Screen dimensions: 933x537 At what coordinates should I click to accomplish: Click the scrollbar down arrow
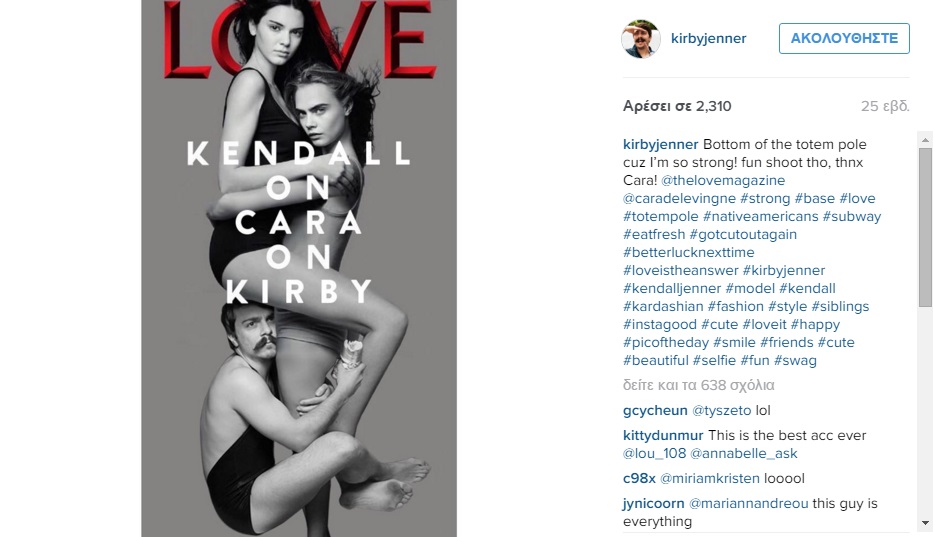[925, 523]
